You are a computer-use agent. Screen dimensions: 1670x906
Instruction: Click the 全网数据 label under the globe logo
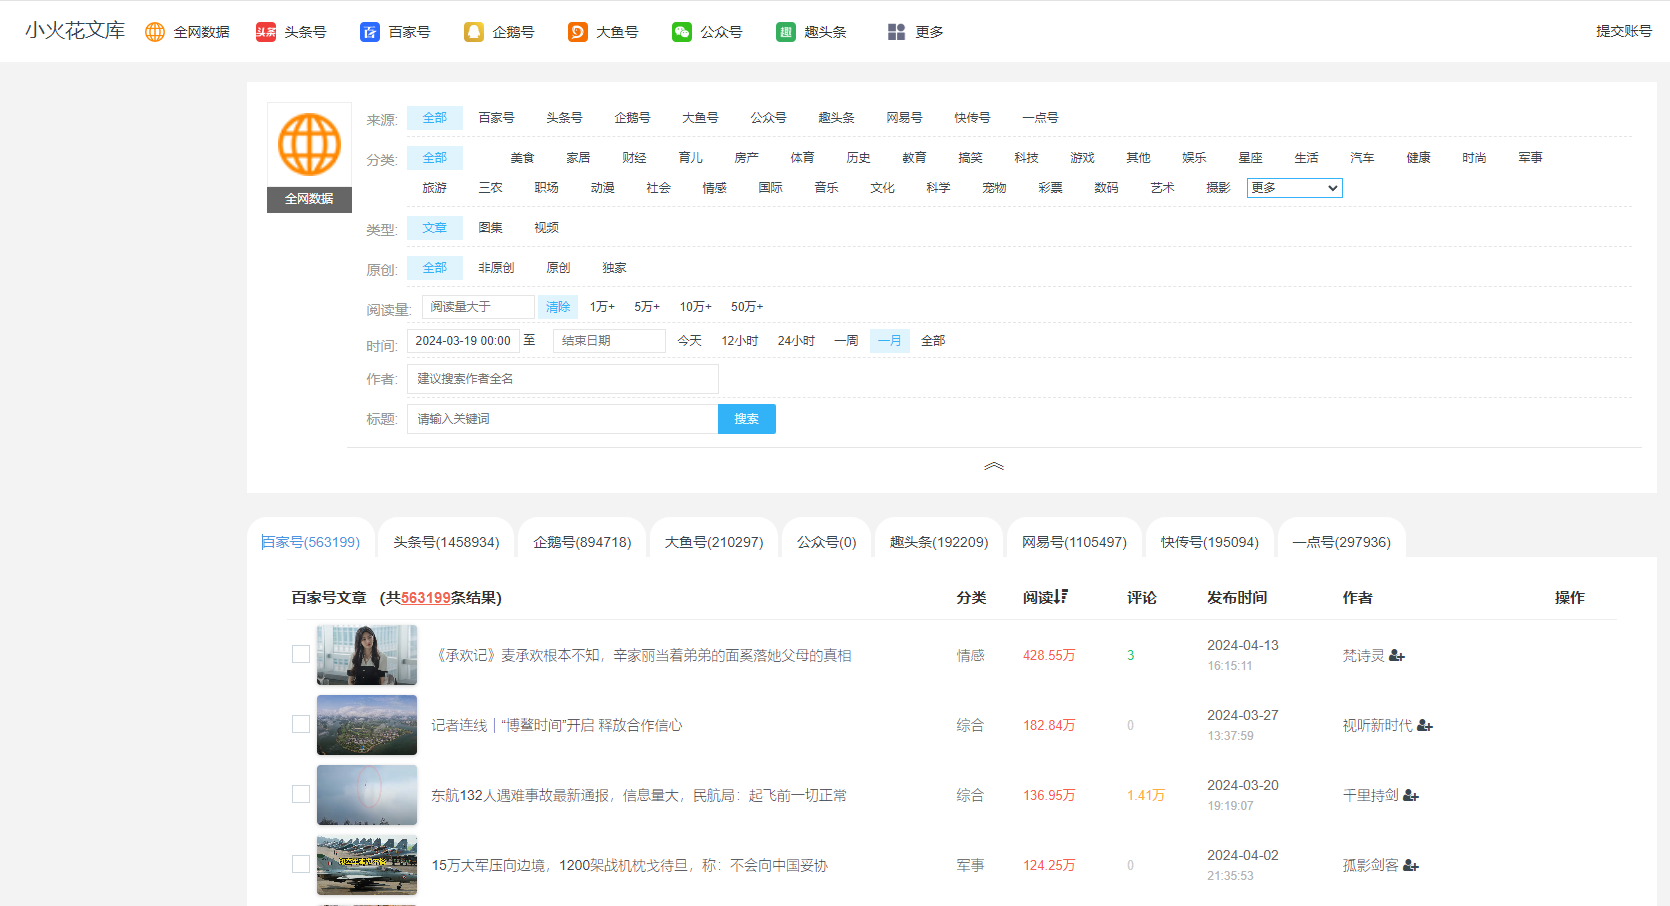[x=309, y=199]
